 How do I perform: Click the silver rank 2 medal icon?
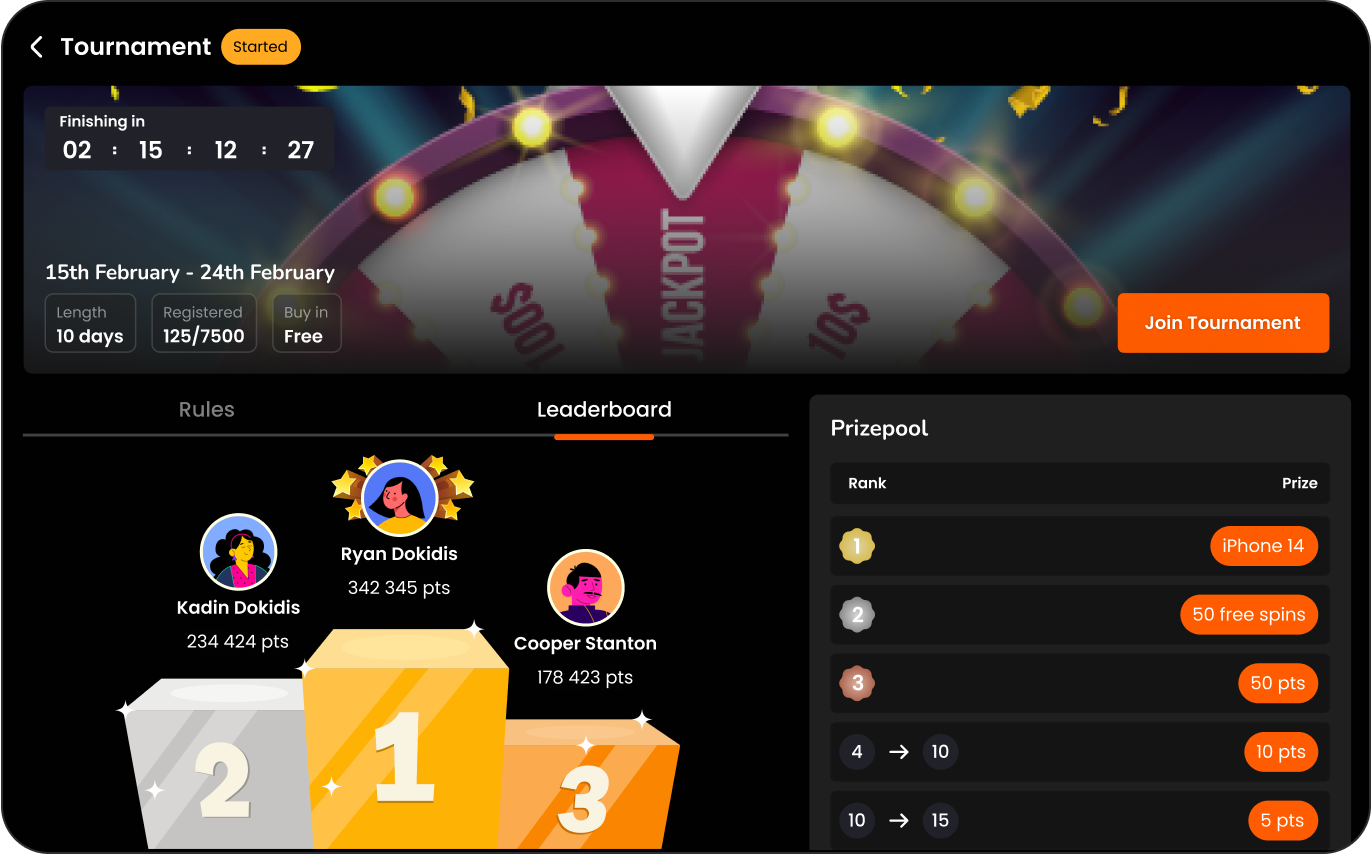pos(857,615)
